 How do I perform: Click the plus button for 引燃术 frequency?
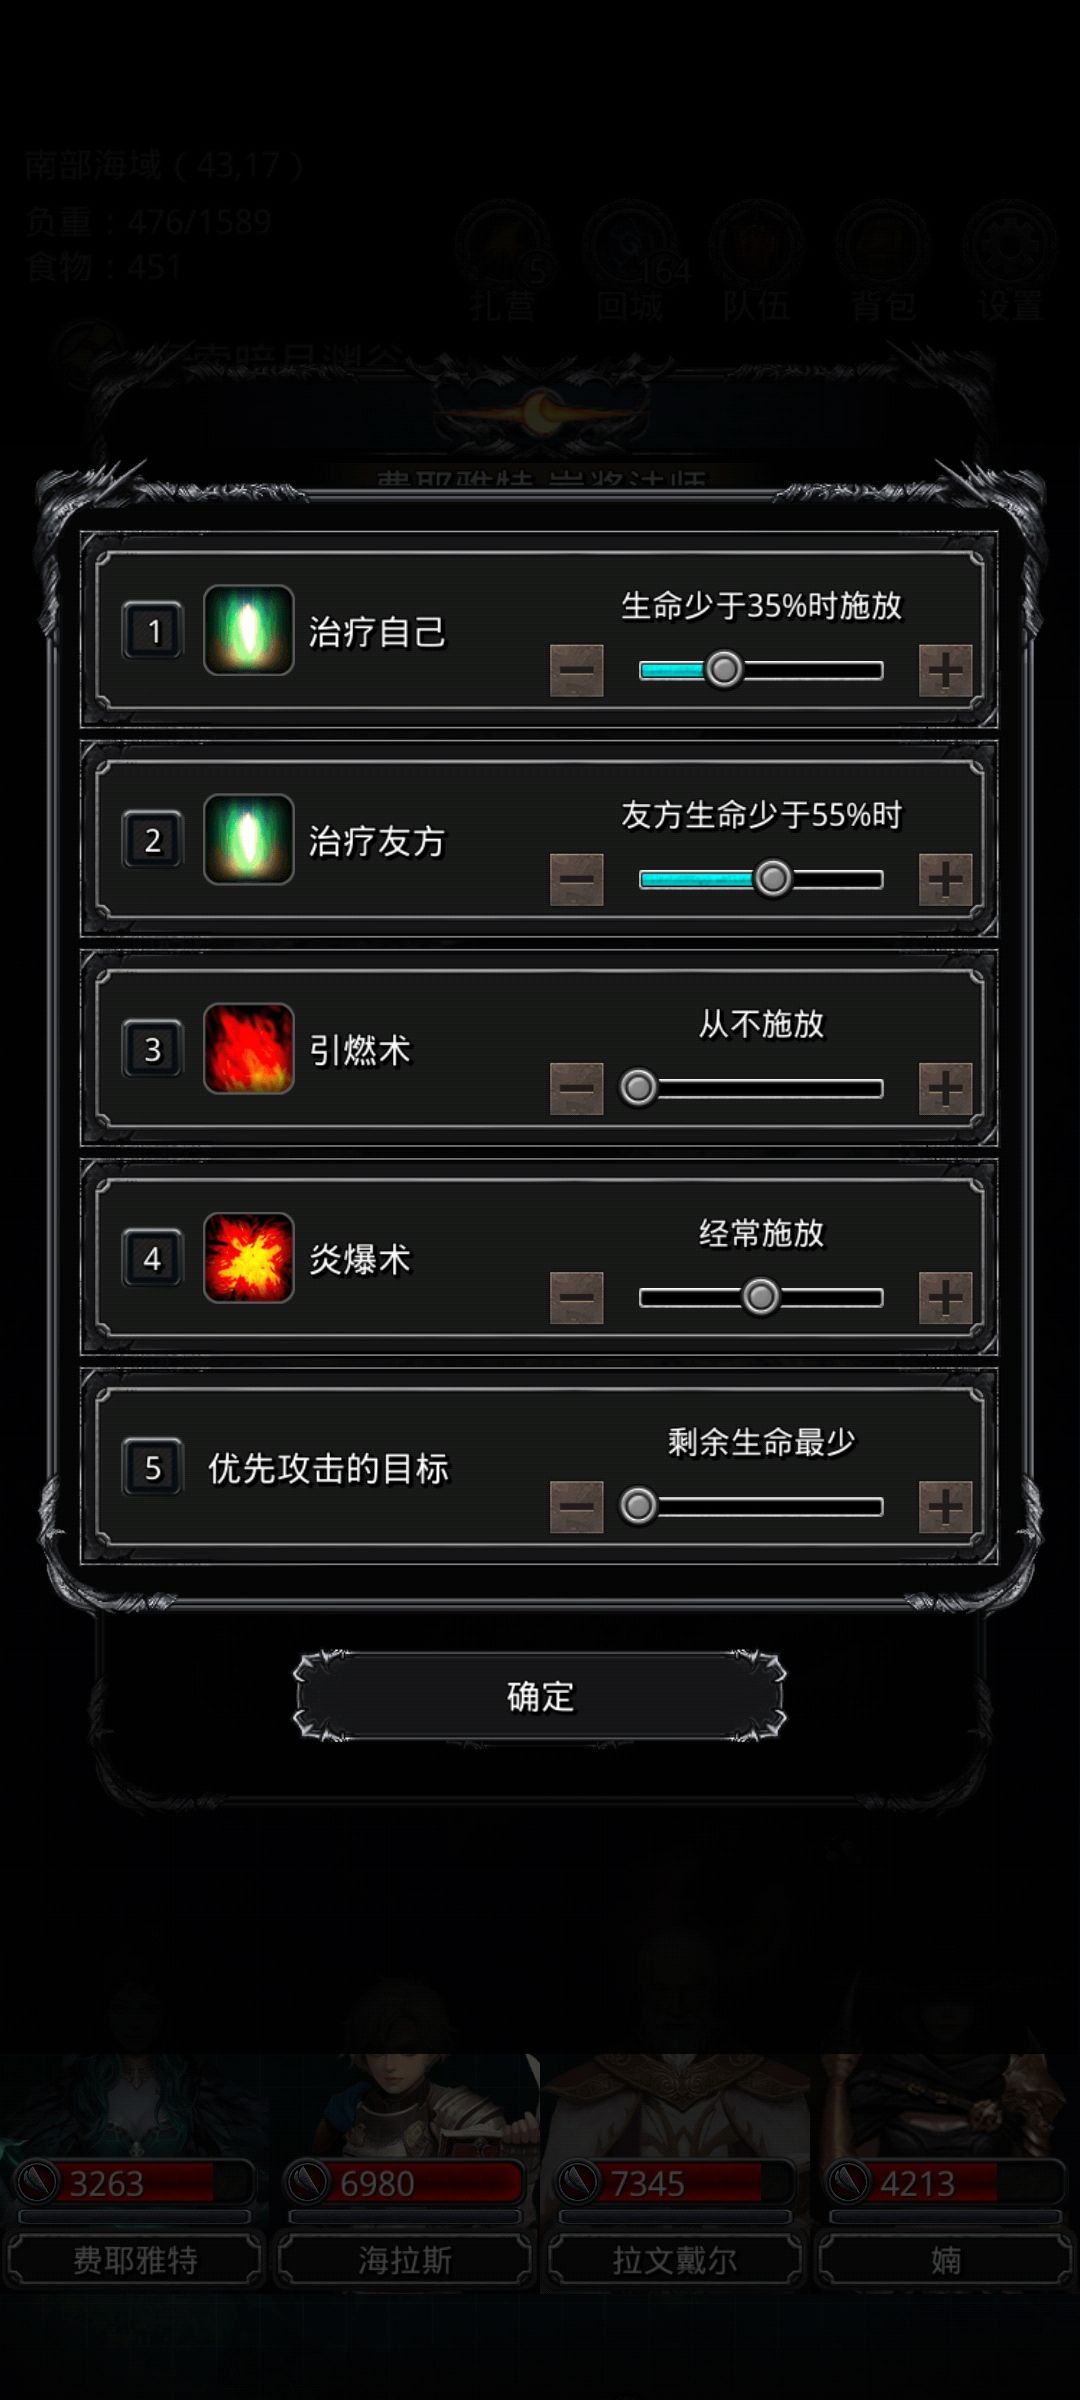[x=945, y=1088]
